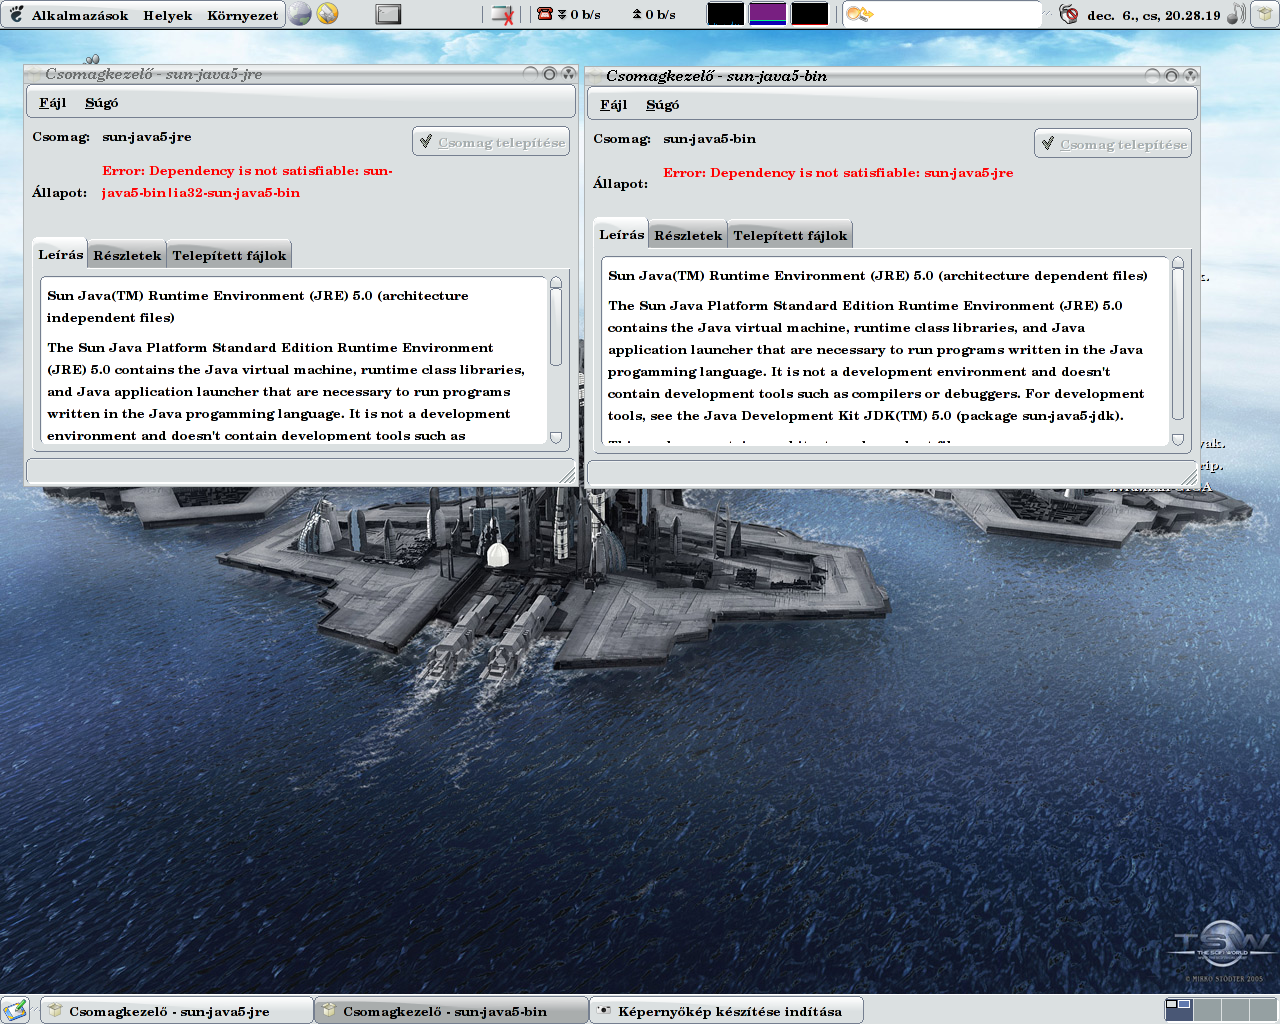This screenshot has height=1024, width=1280.
Task: Click the red telephone modem icon
Action: point(545,13)
